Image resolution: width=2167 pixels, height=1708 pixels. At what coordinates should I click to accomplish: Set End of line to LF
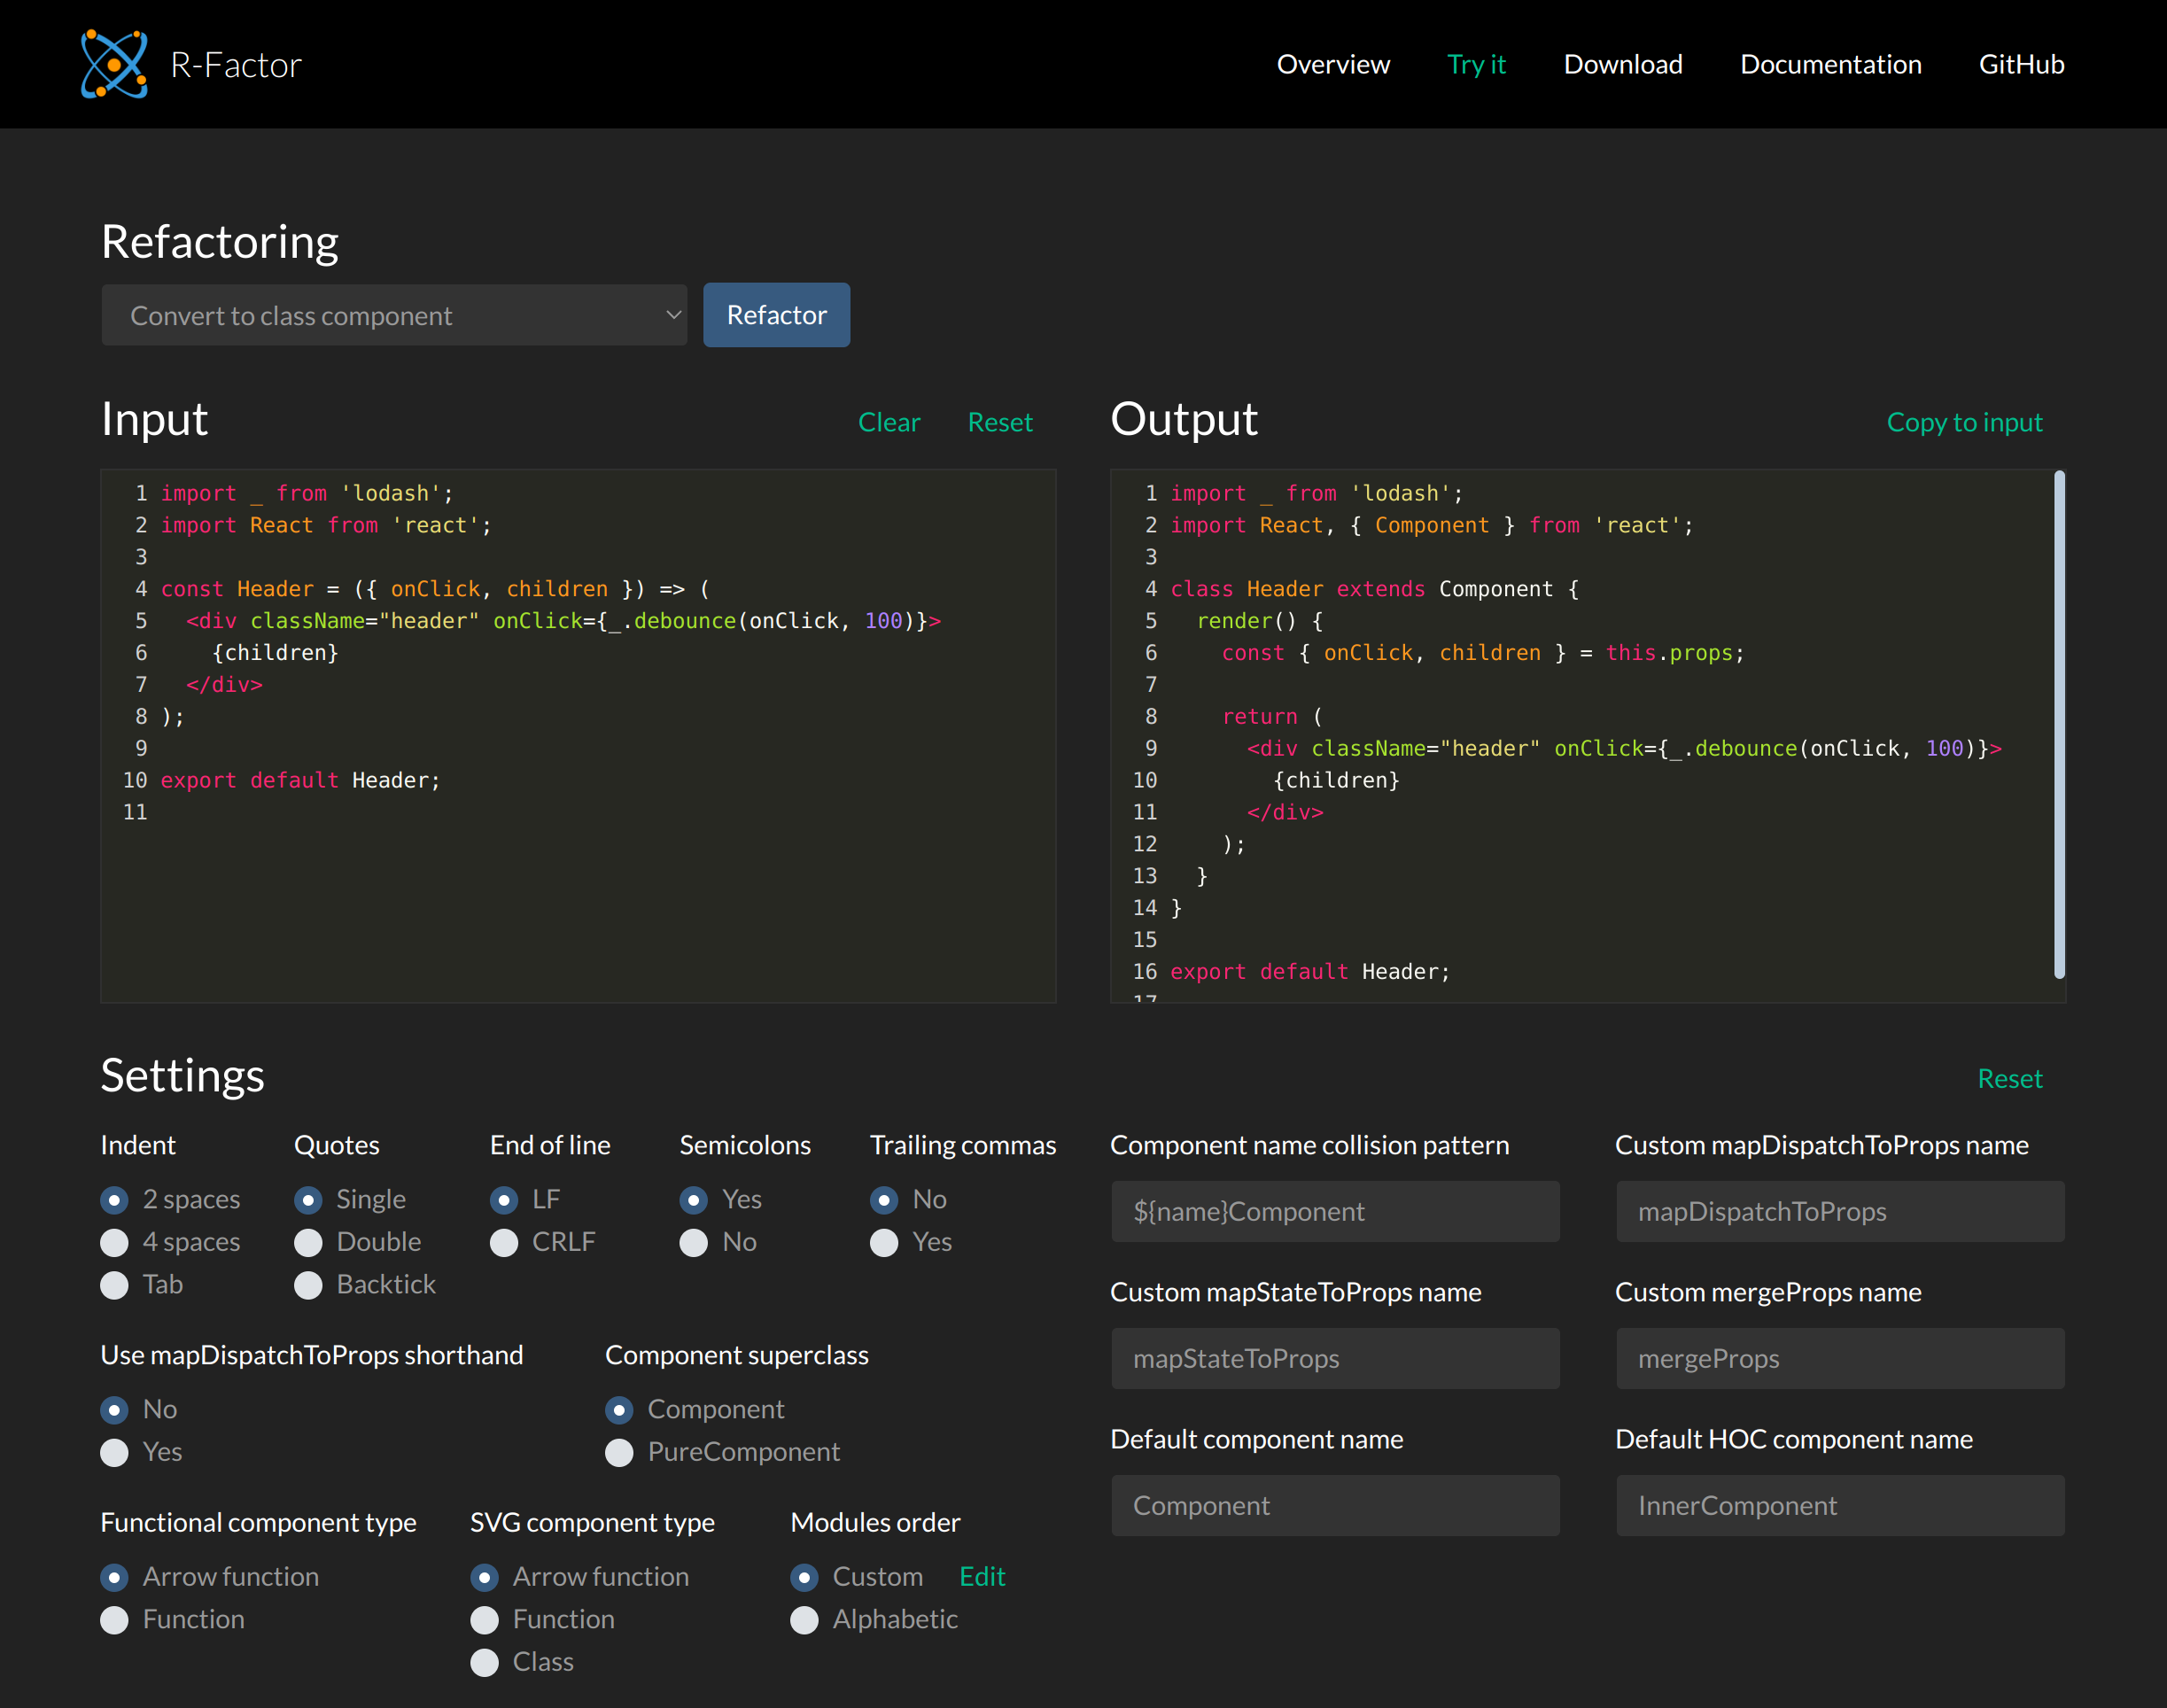tap(504, 1199)
